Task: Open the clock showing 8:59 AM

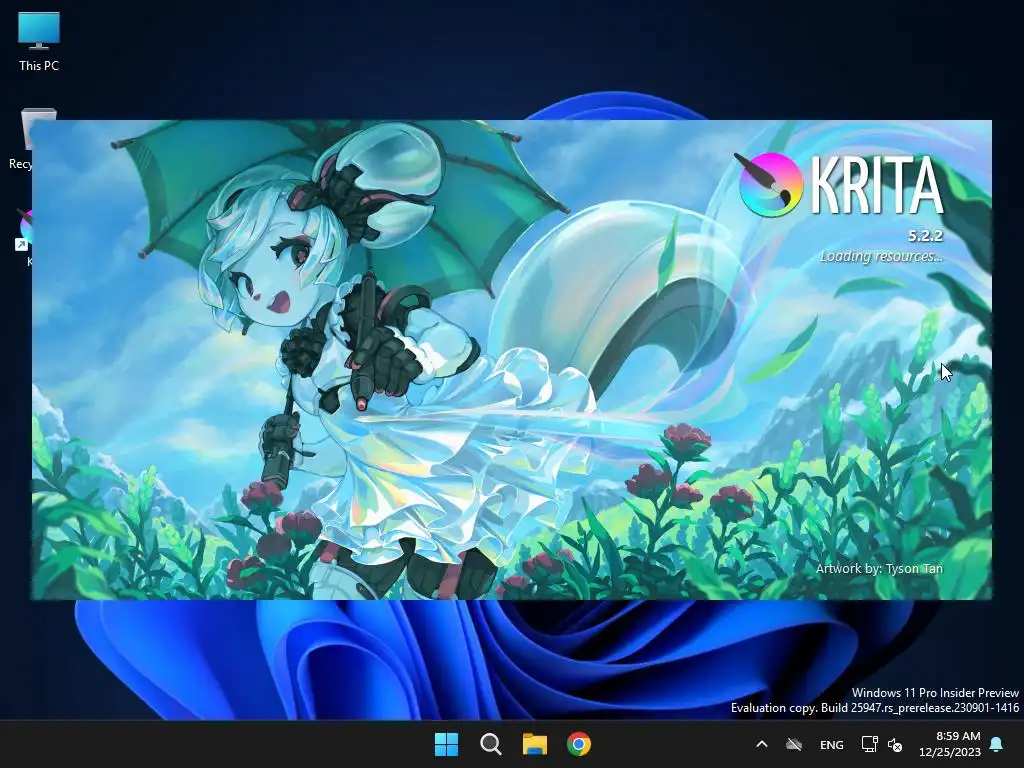Action: pos(950,744)
